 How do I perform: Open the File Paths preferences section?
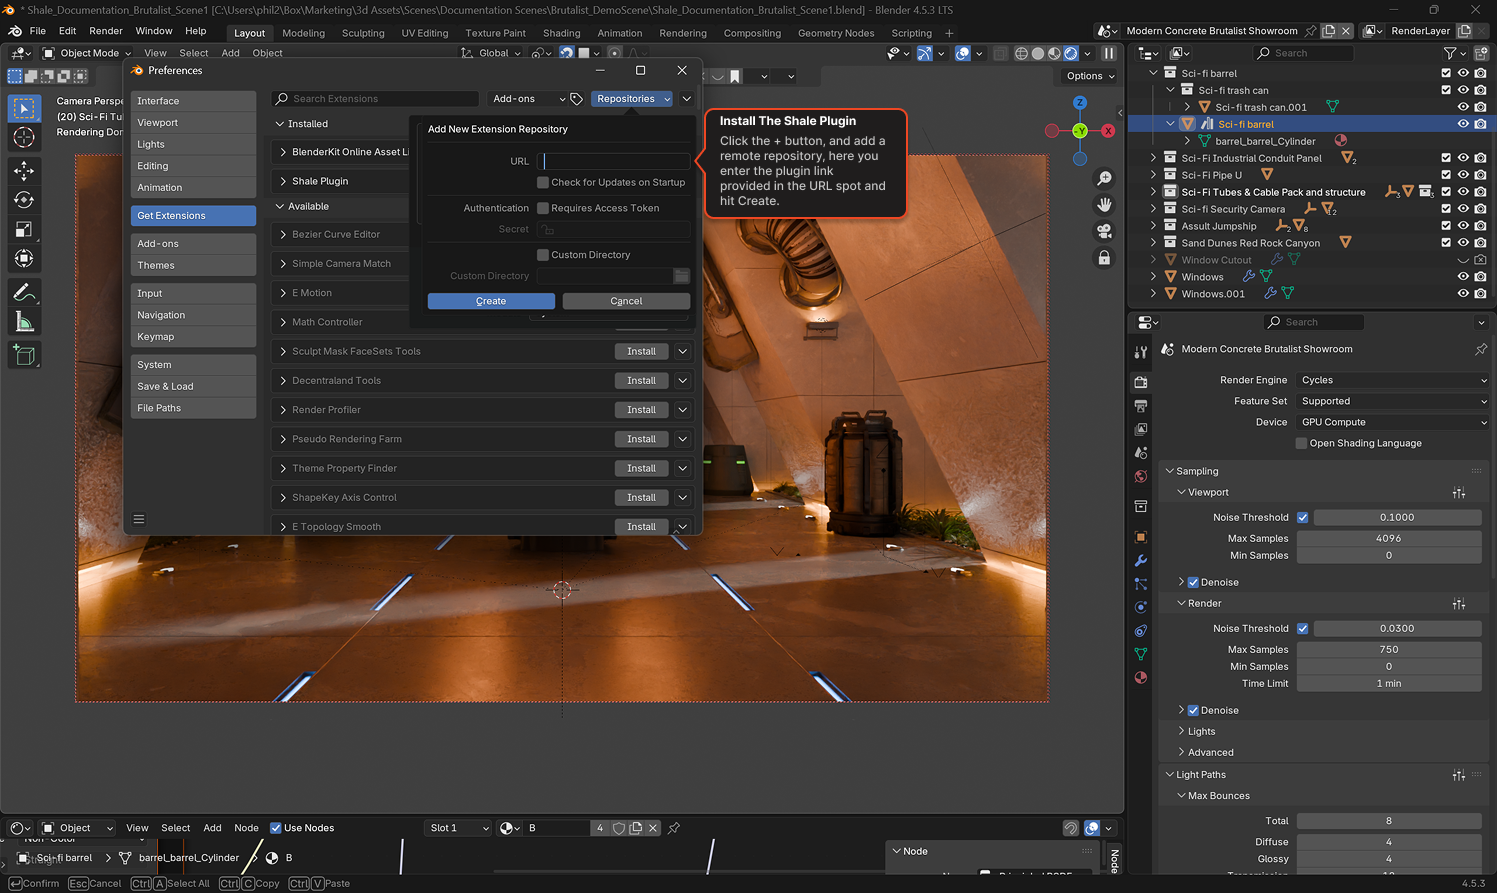click(x=193, y=408)
